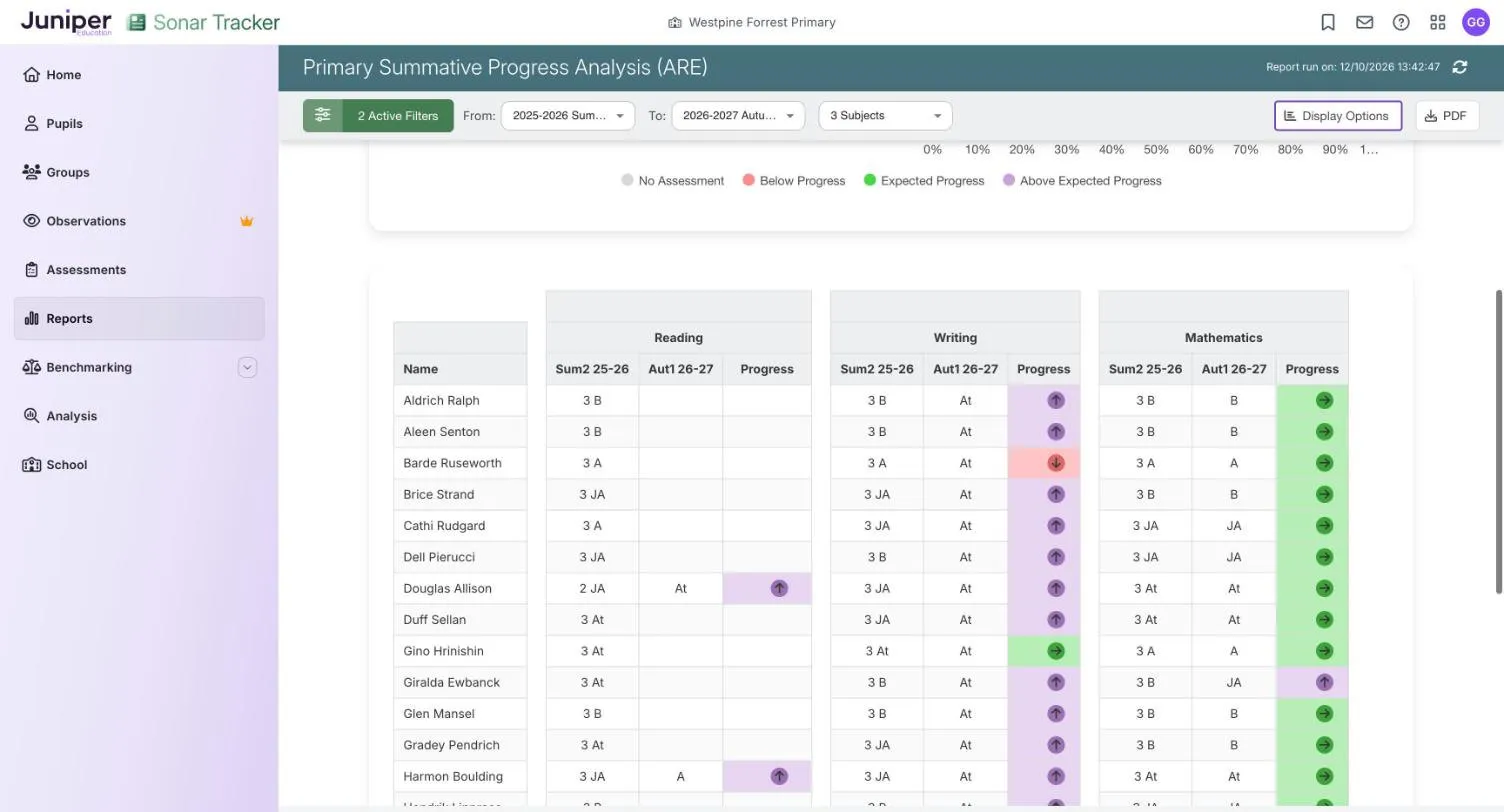Image resolution: width=1504 pixels, height=812 pixels.
Task: Toggle the Expected Progress legend item
Action: click(924, 181)
